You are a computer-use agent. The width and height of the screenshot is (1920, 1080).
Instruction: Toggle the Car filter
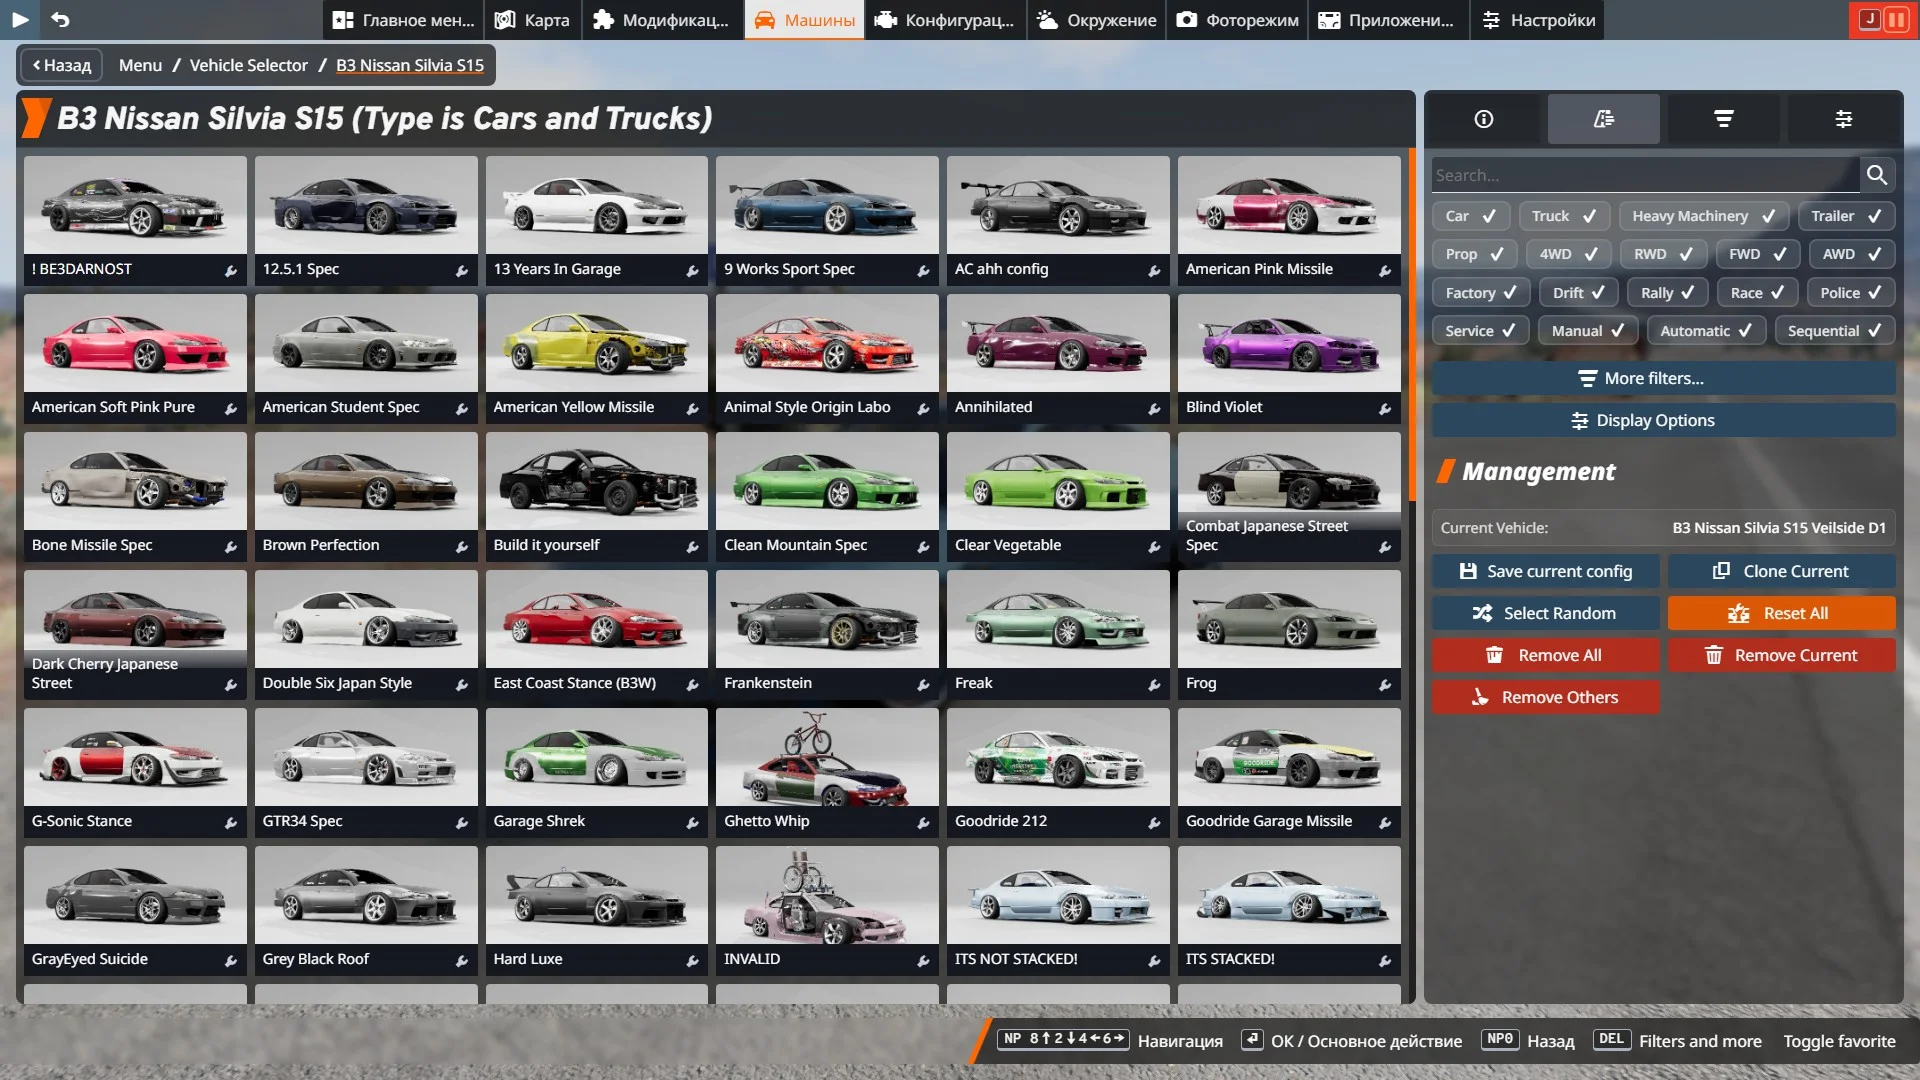[x=1470, y=216]
